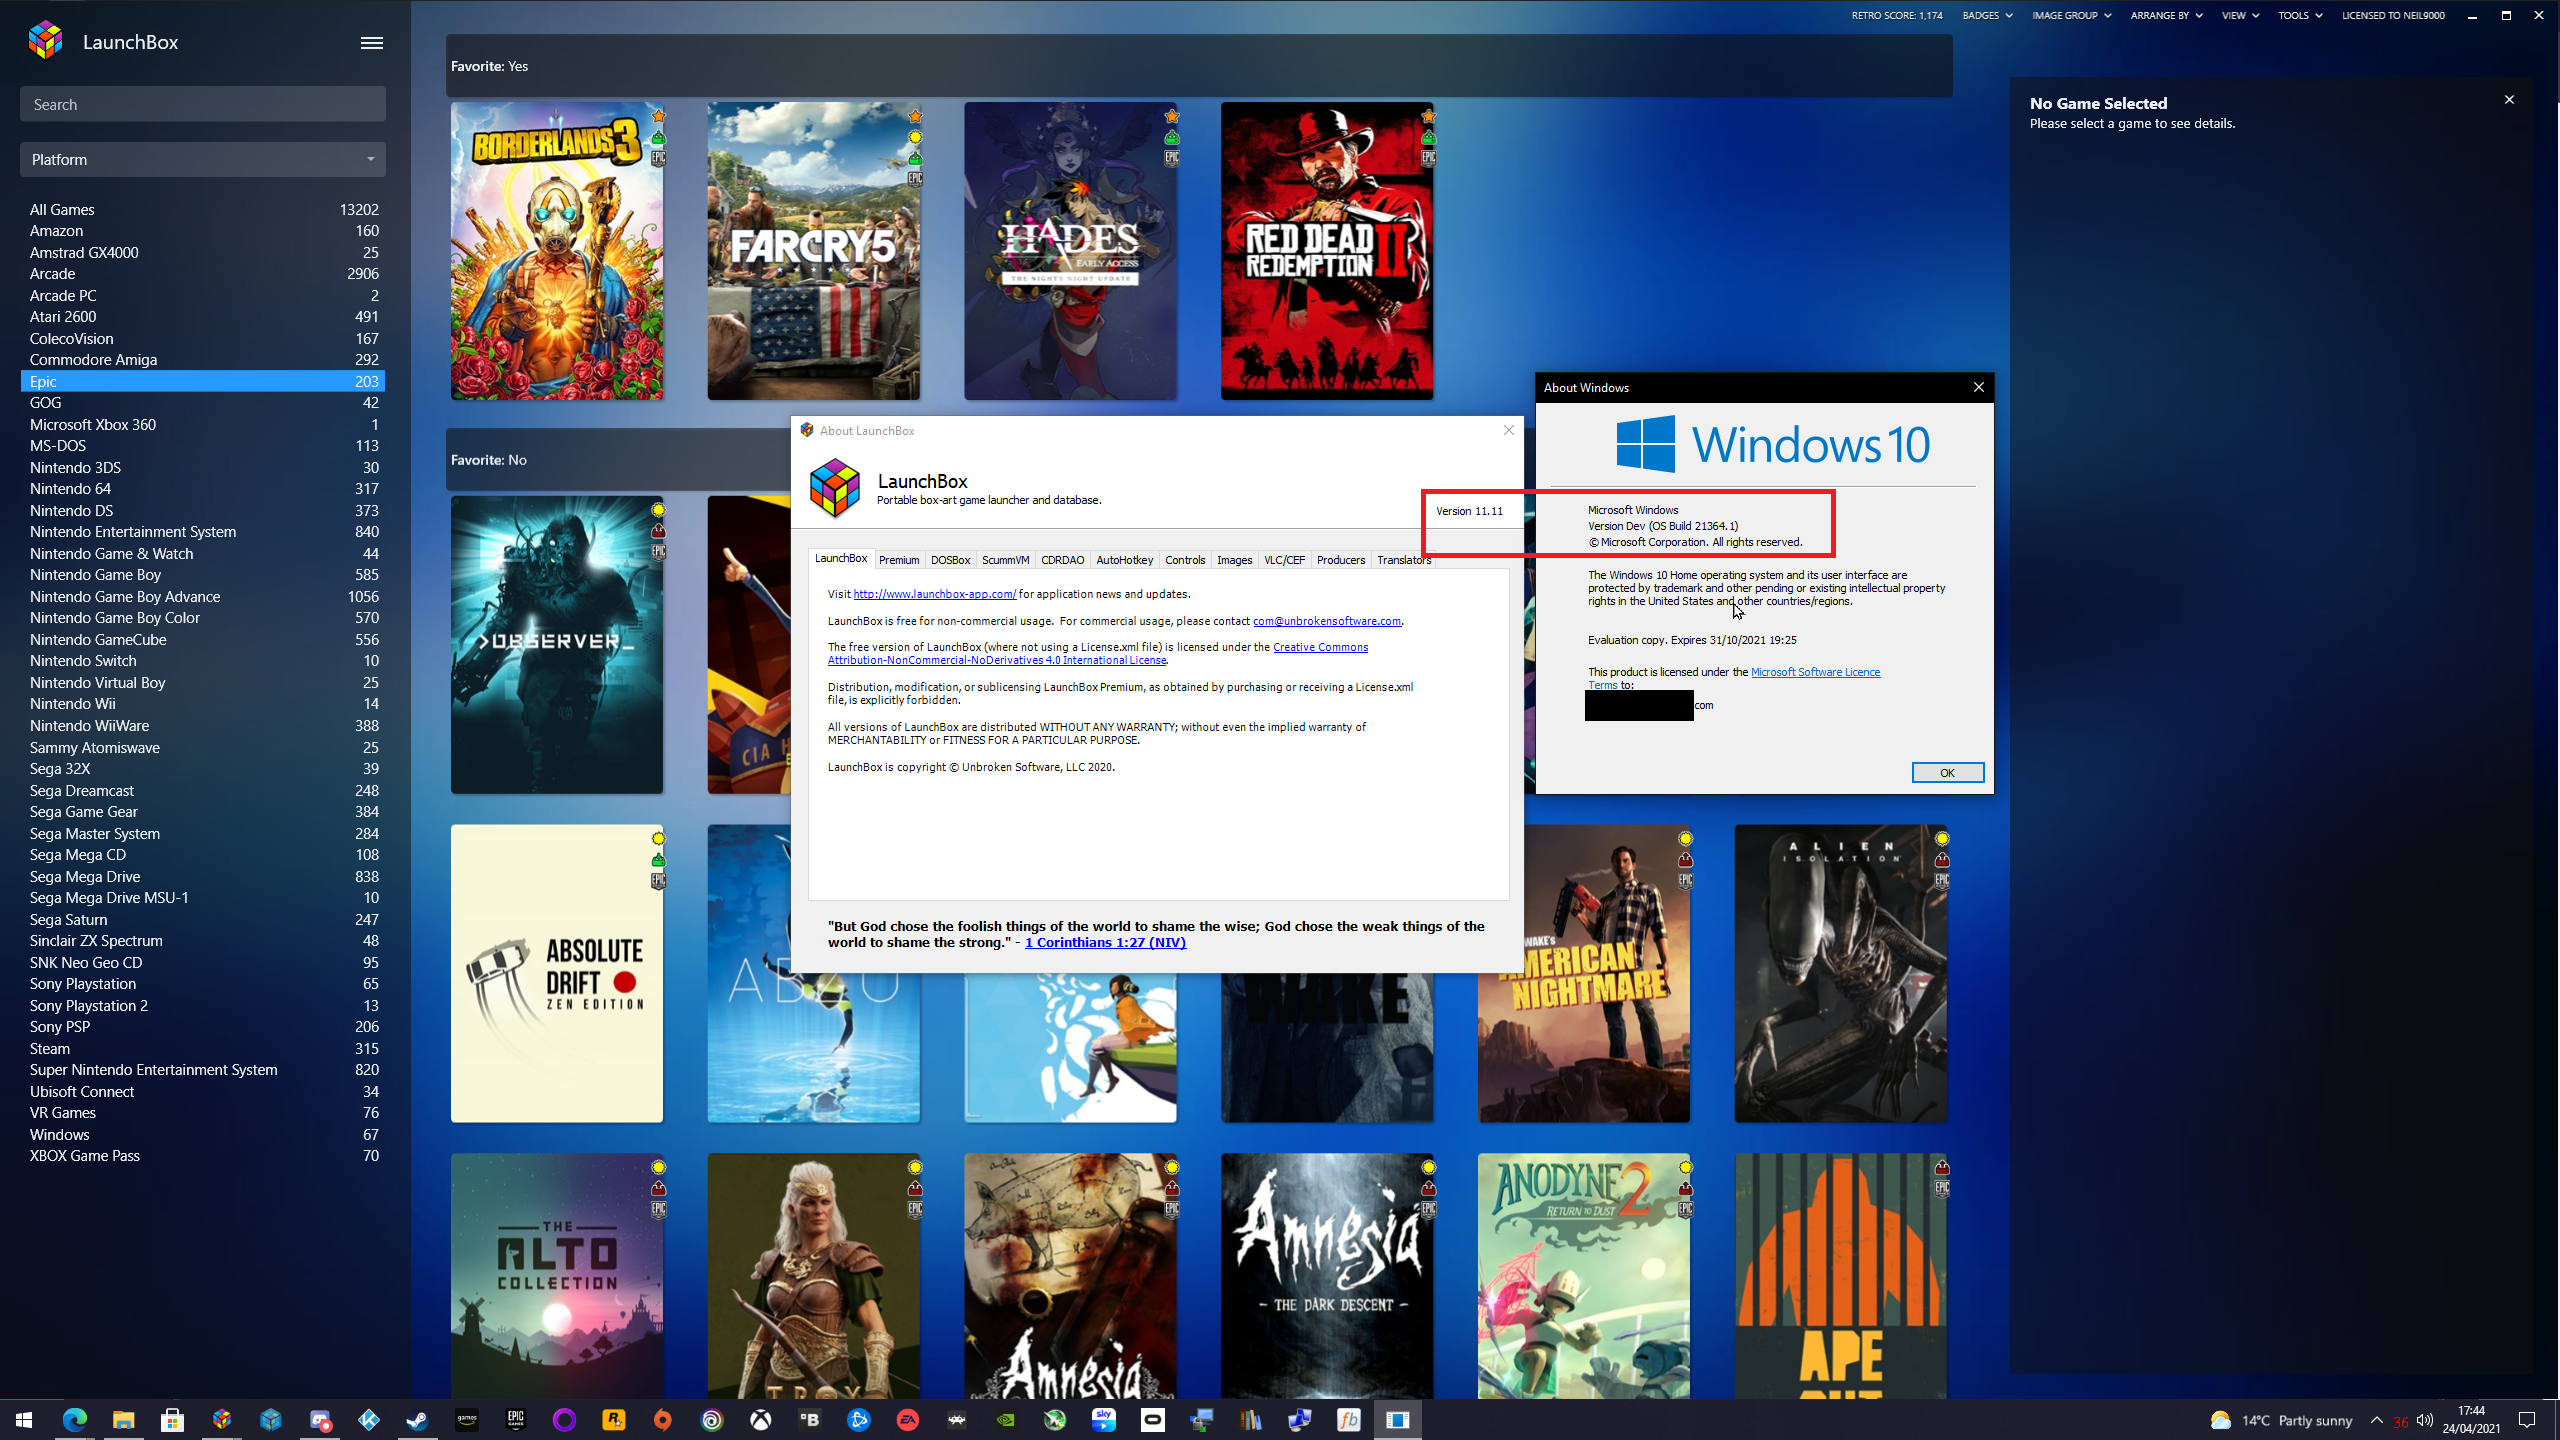Screen dimensions: 2560x1440
Task: Select the GOG platform
Action: (203, 402)
